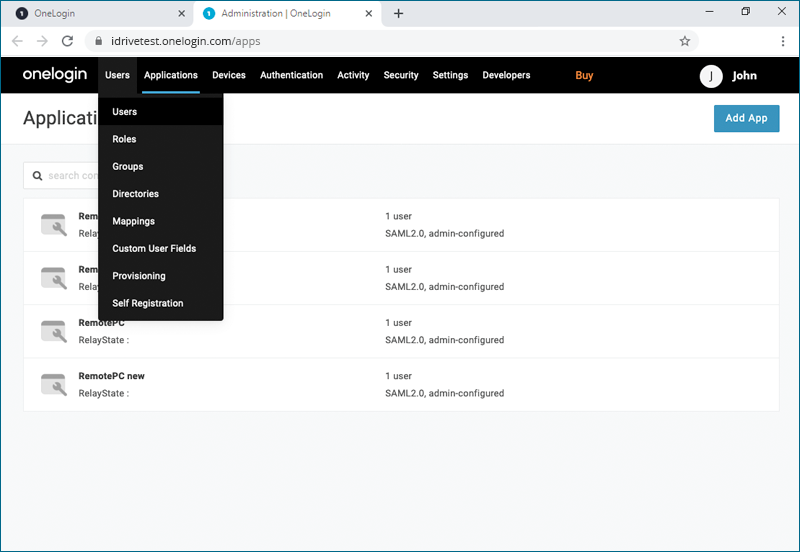Bookmark page with the star icon

(685, 41)
